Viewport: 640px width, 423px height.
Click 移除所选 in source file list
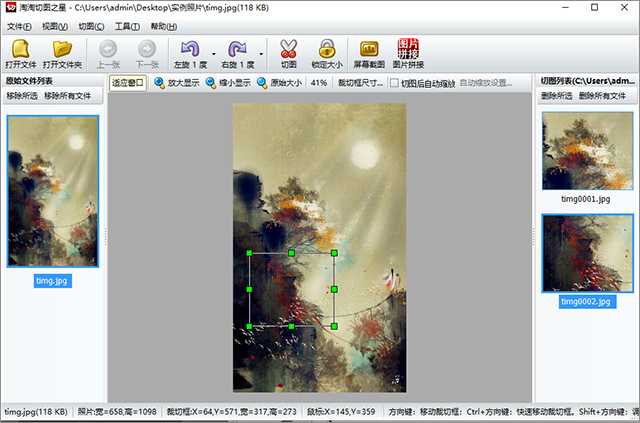click(22, 96)
